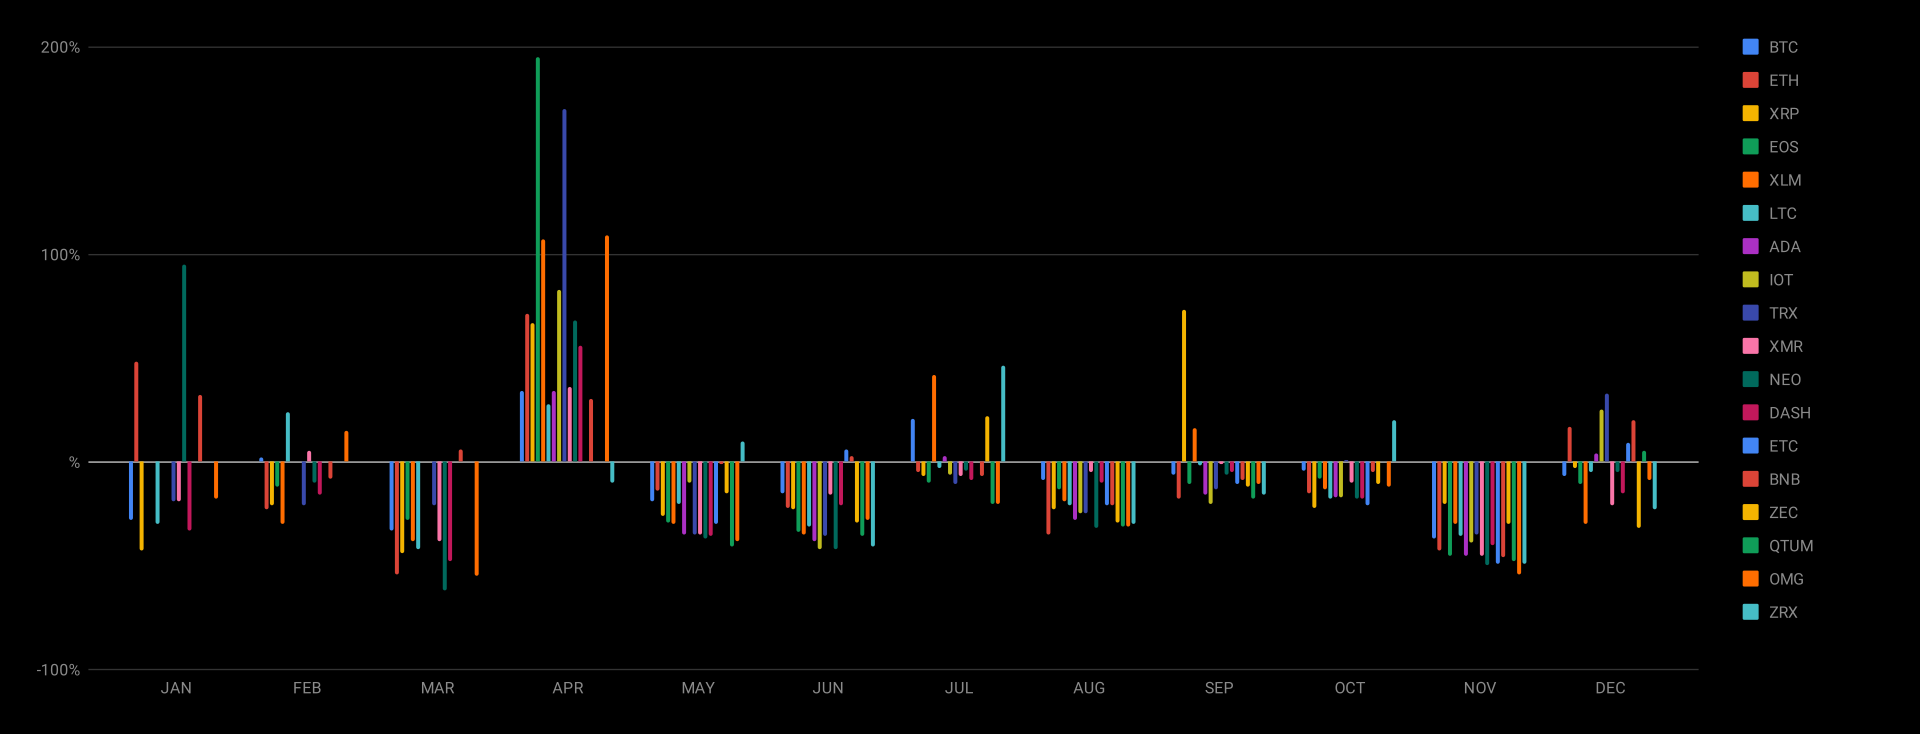Select the JUN month label
The image size is (1920, 734).
coord(828,688)
